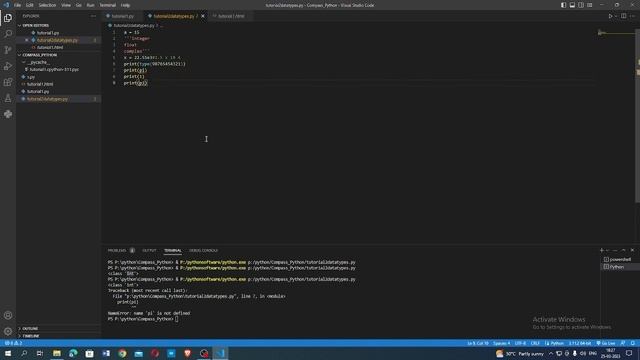Screen dimensions: 640x360
Task: Open the Testing flask view
Action: [x=8, y=98]
